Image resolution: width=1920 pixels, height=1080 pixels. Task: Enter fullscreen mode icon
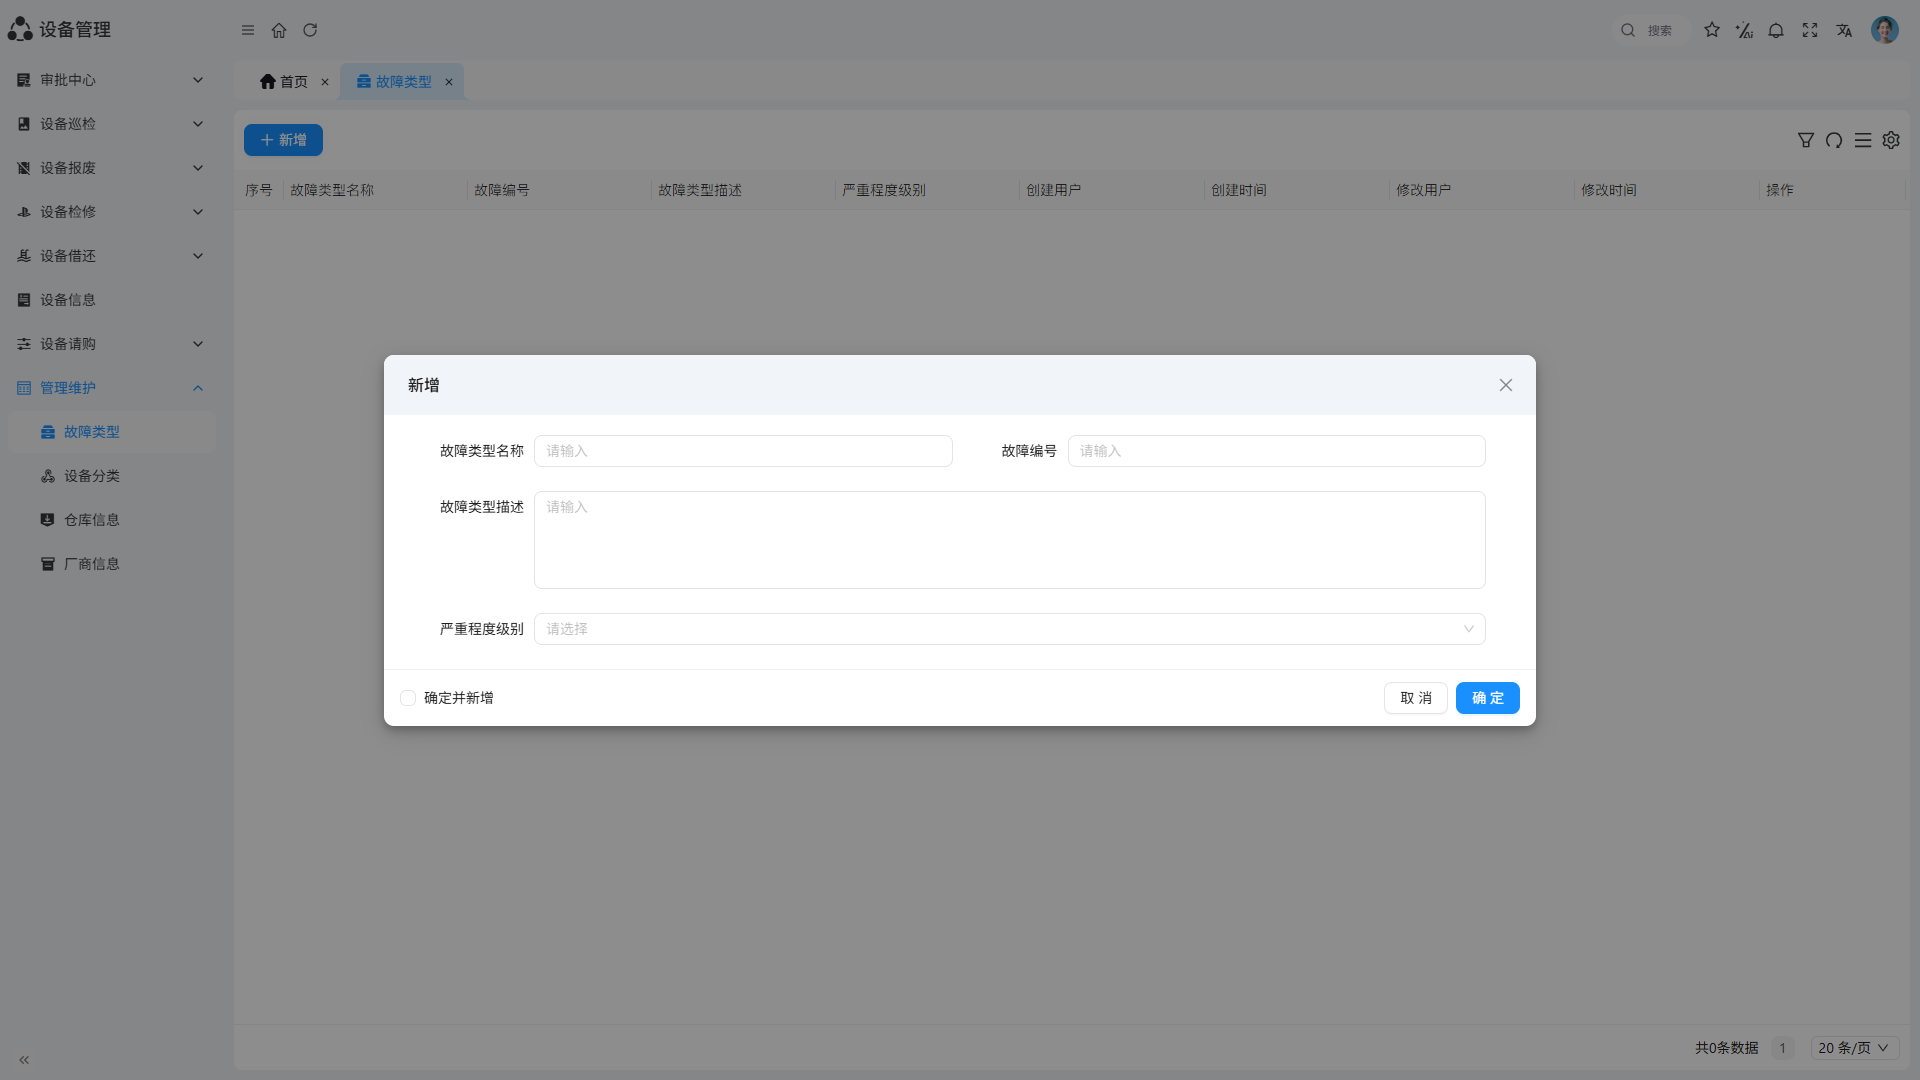[1810, 30]
